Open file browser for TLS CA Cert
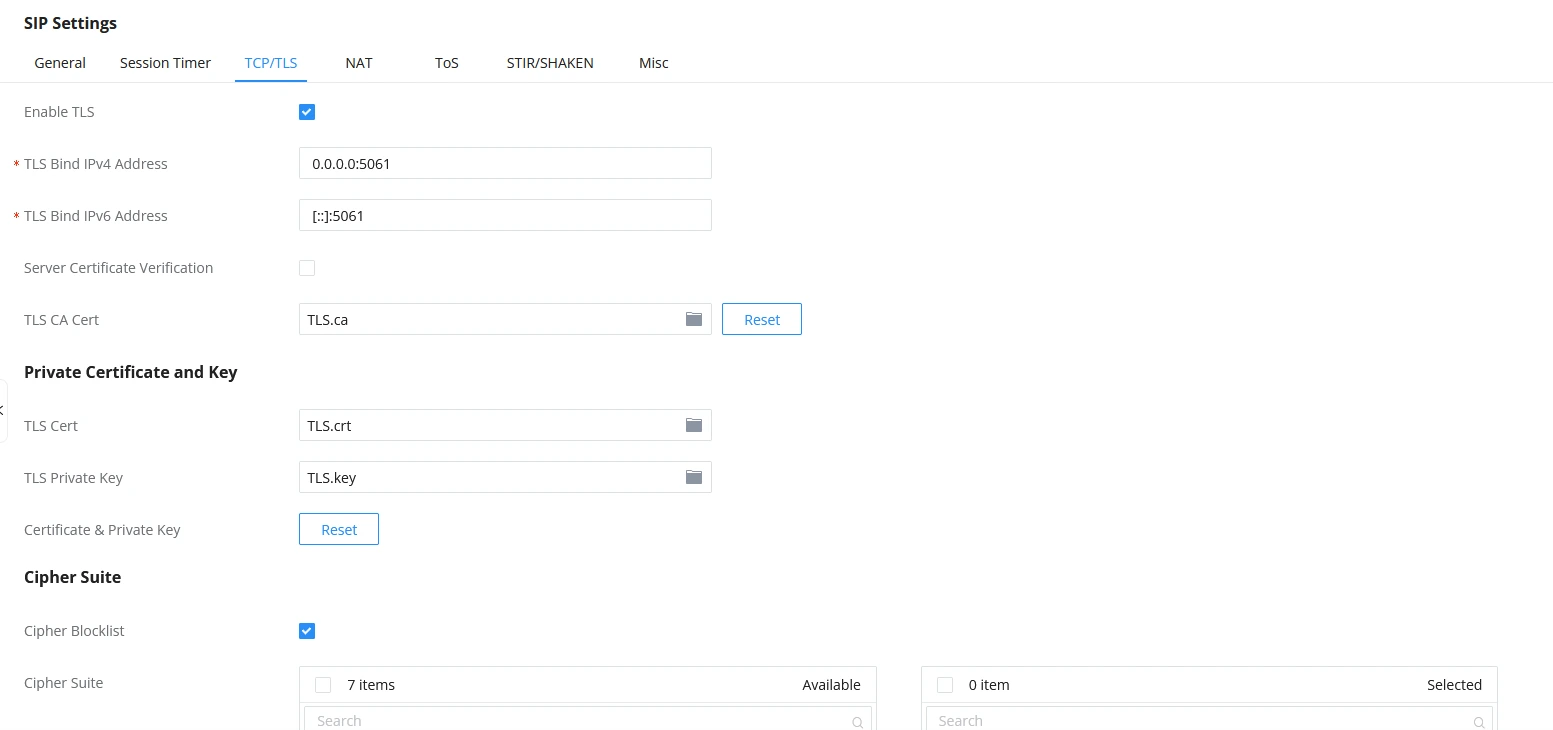Screen dimensions: 1553x730 [x=694, y=319]
